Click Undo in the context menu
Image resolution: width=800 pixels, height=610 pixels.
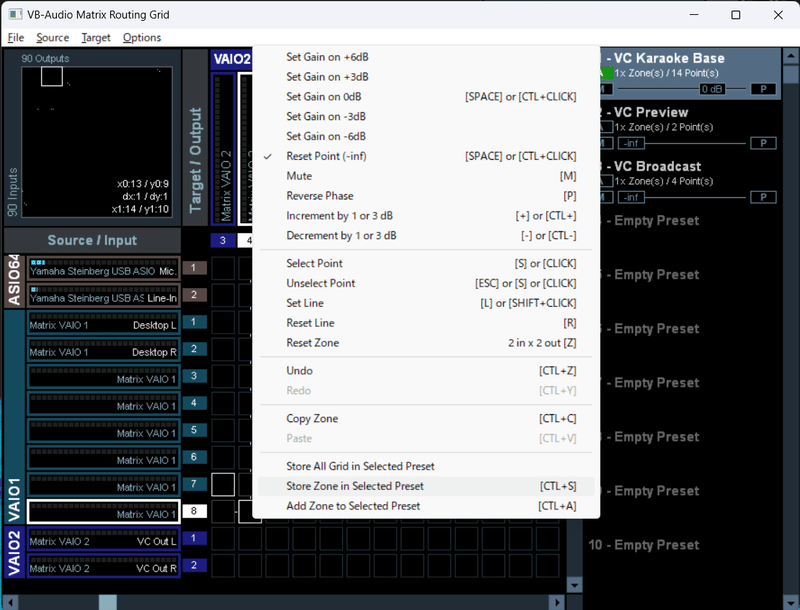coord(426,371)
